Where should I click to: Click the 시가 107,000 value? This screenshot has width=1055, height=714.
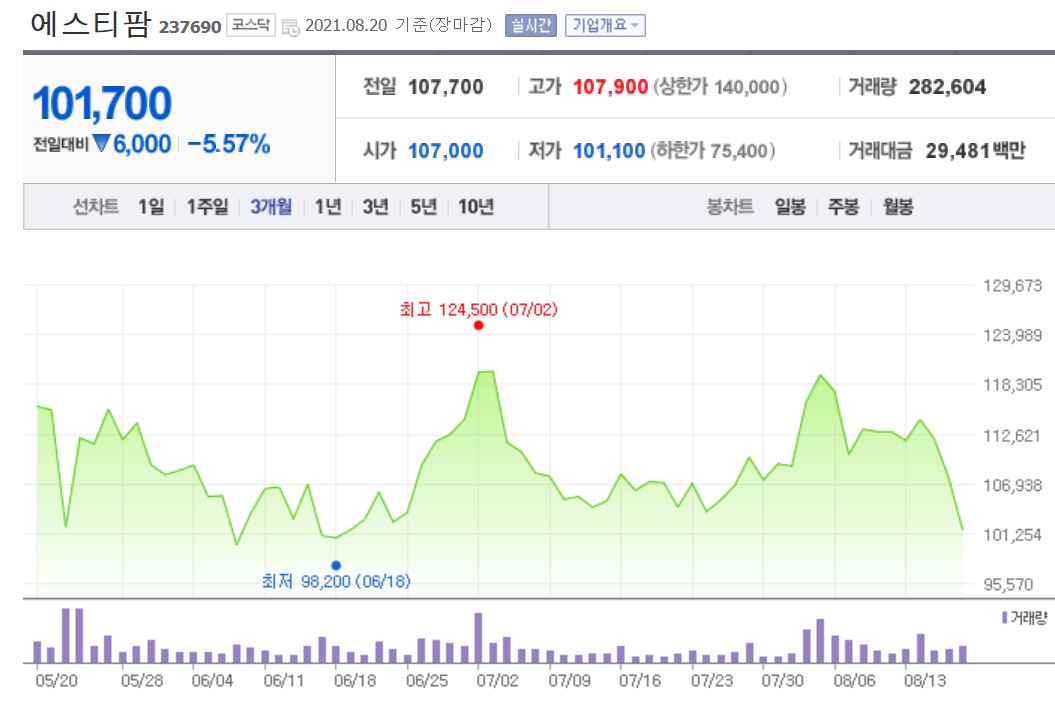tap(445, 151)
